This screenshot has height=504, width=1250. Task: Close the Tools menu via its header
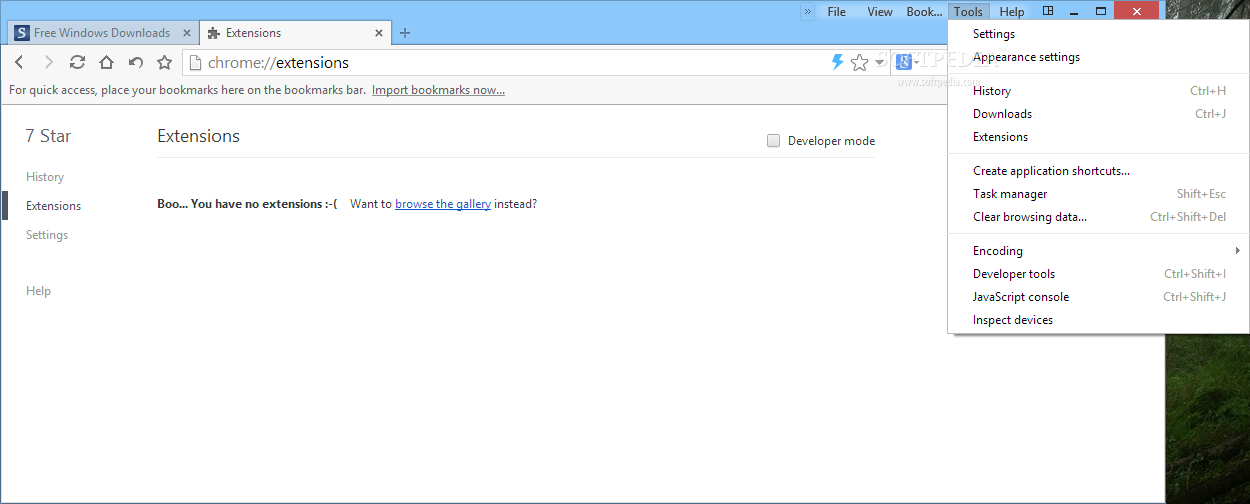tap(968, 11)
